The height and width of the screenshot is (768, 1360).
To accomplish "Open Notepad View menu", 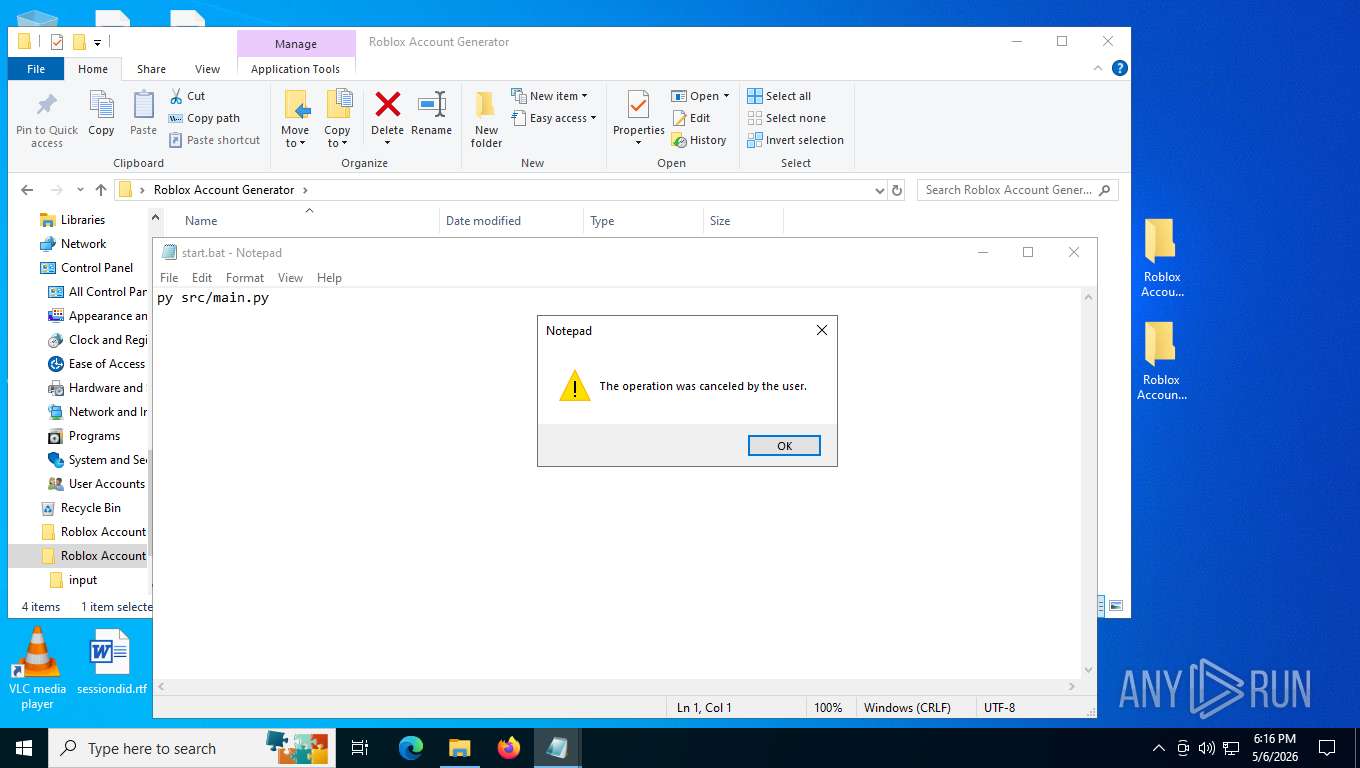I will pos(290,278).
